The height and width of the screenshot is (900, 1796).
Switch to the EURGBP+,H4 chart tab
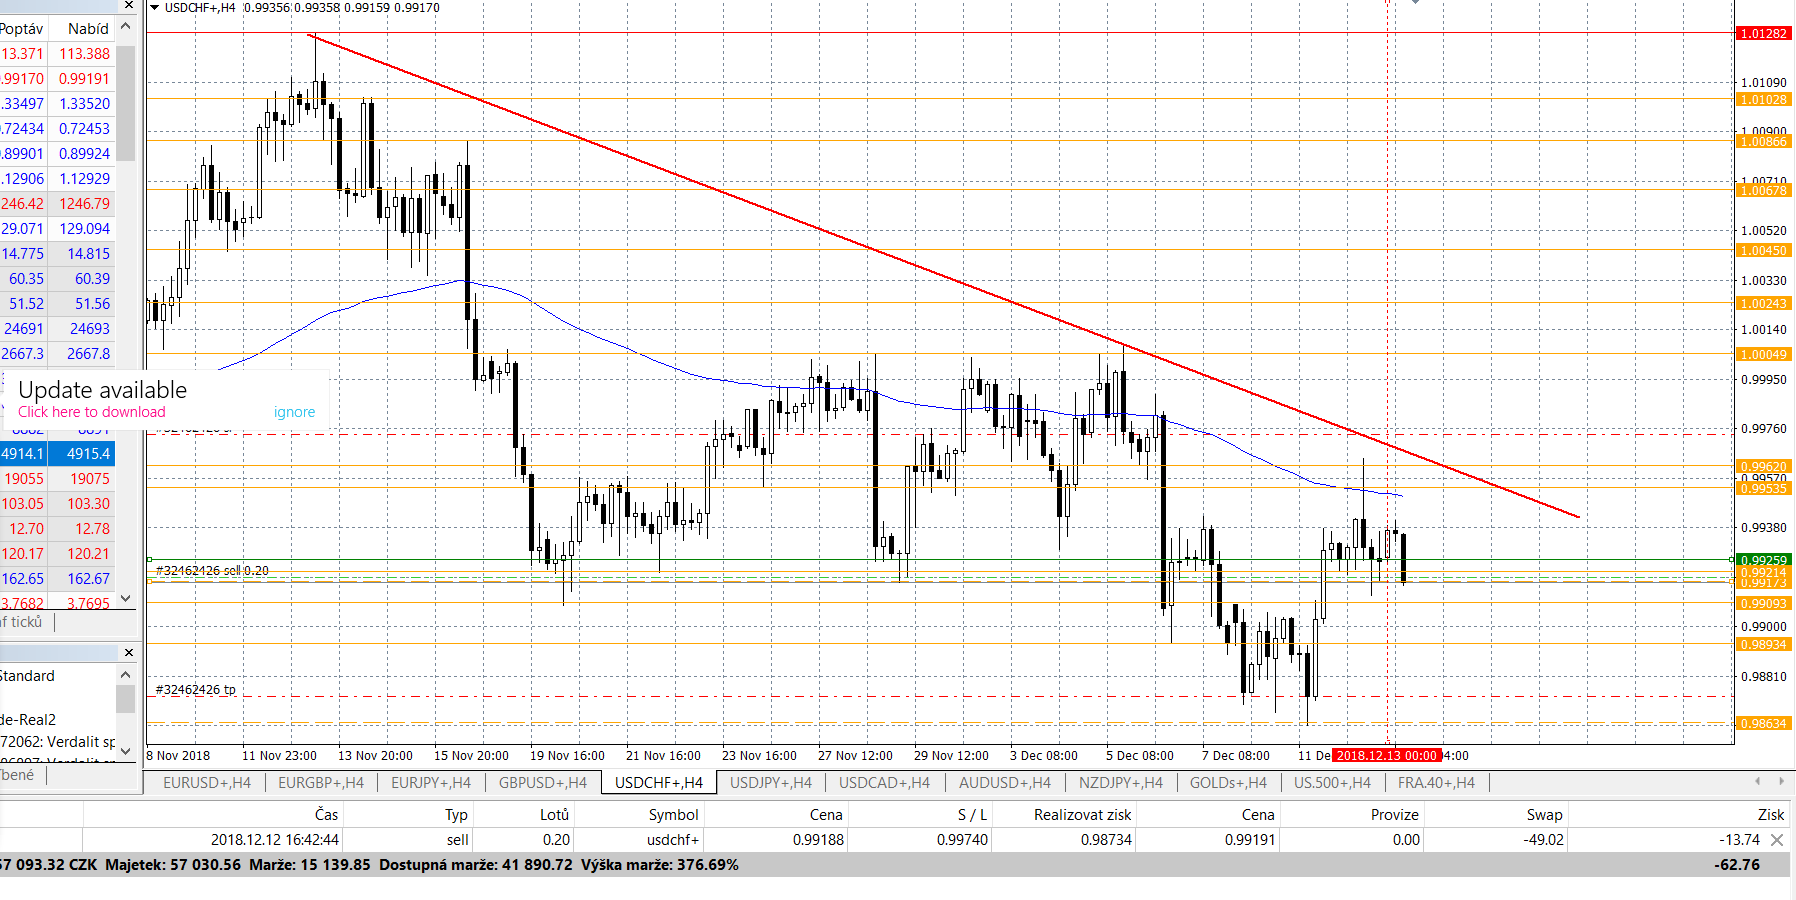click(321, 783)
